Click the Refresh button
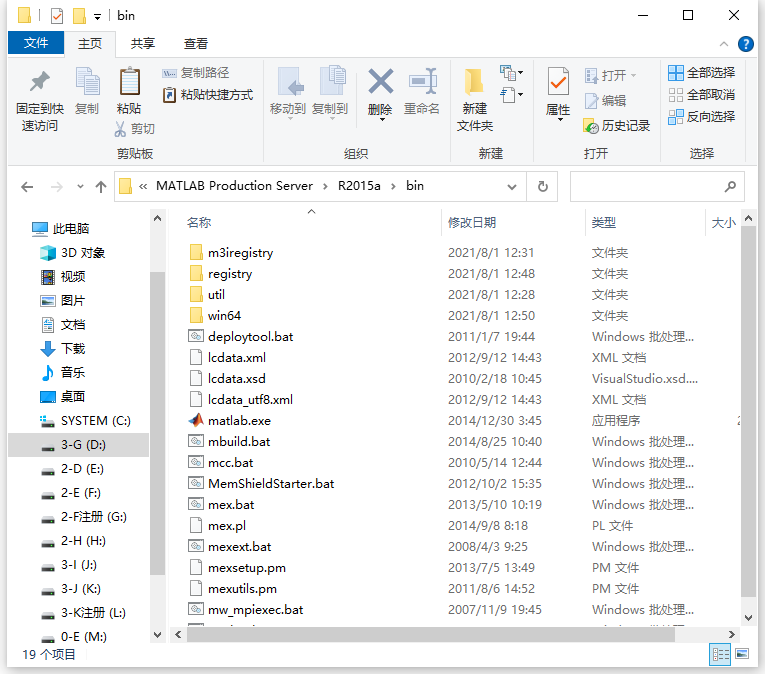 coord(543,186)
